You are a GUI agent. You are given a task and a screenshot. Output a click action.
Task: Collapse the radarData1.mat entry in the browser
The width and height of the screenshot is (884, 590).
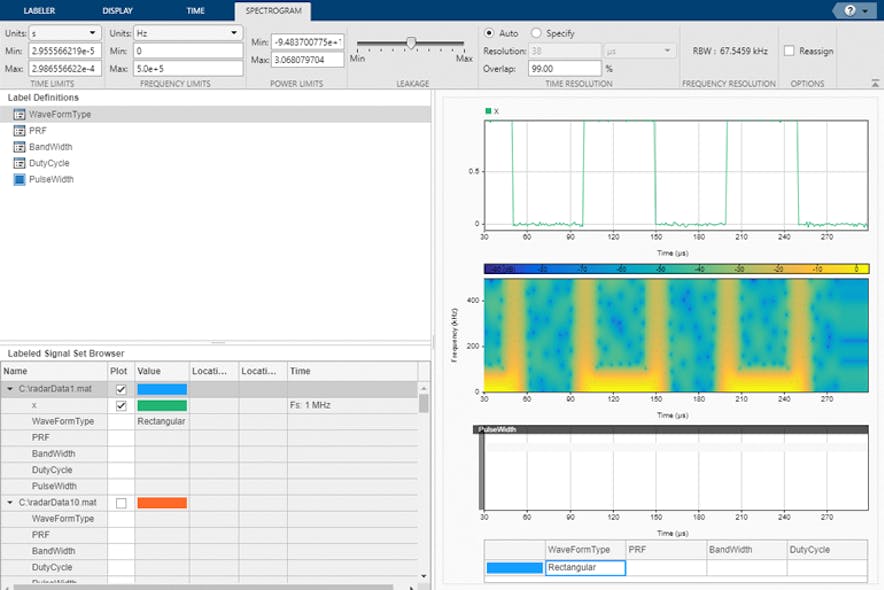tap(9, 389)
